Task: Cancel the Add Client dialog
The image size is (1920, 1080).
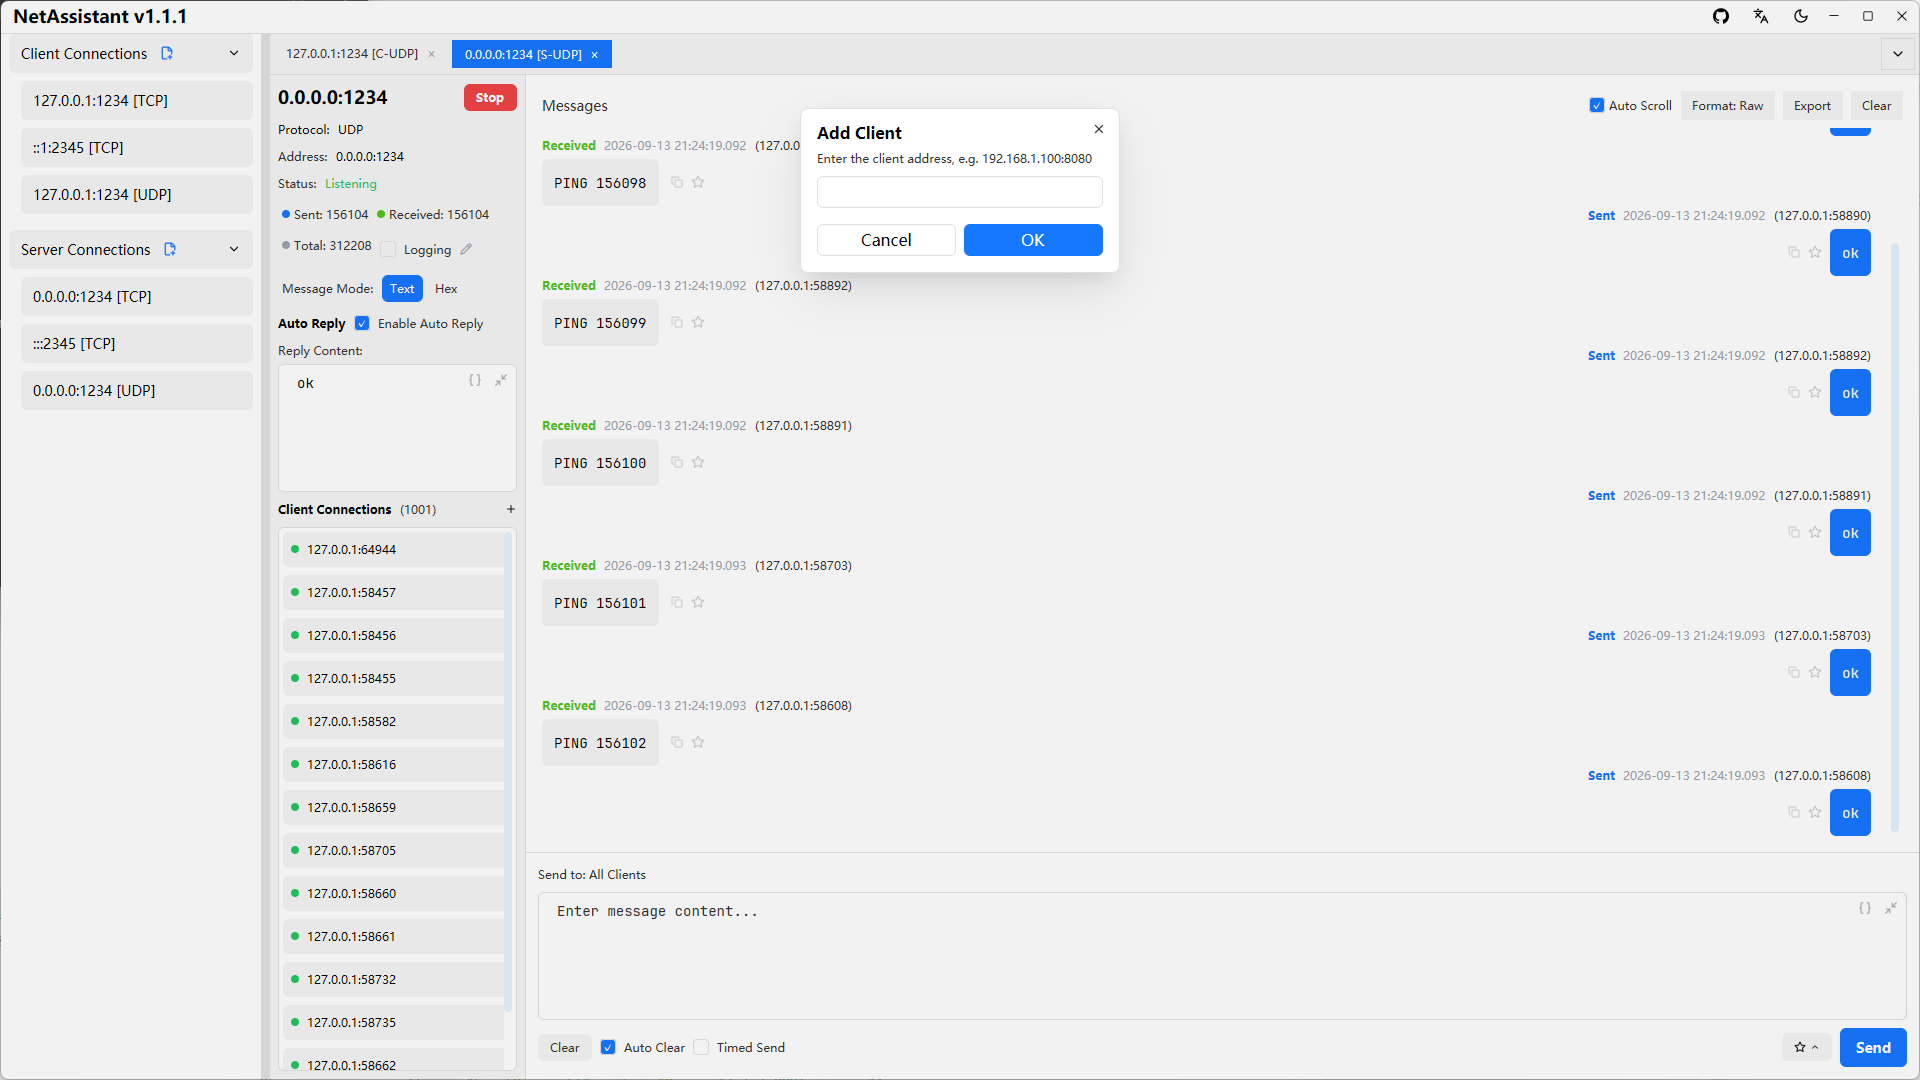Action: tap(886, 240)
